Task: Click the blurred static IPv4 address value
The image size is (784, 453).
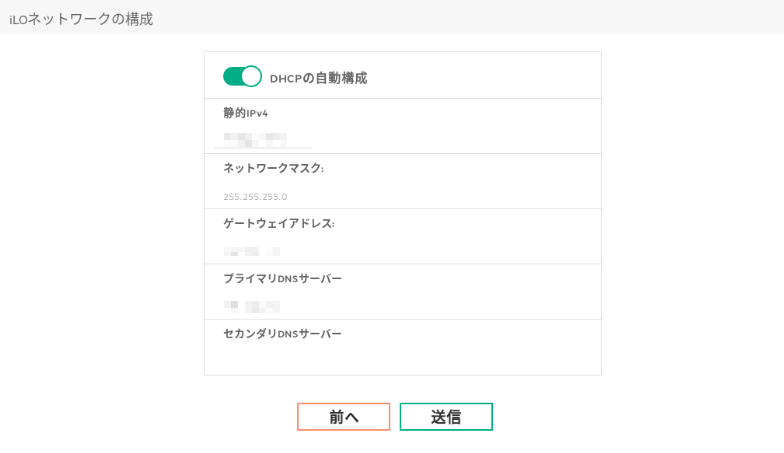Action: point(255,139)
